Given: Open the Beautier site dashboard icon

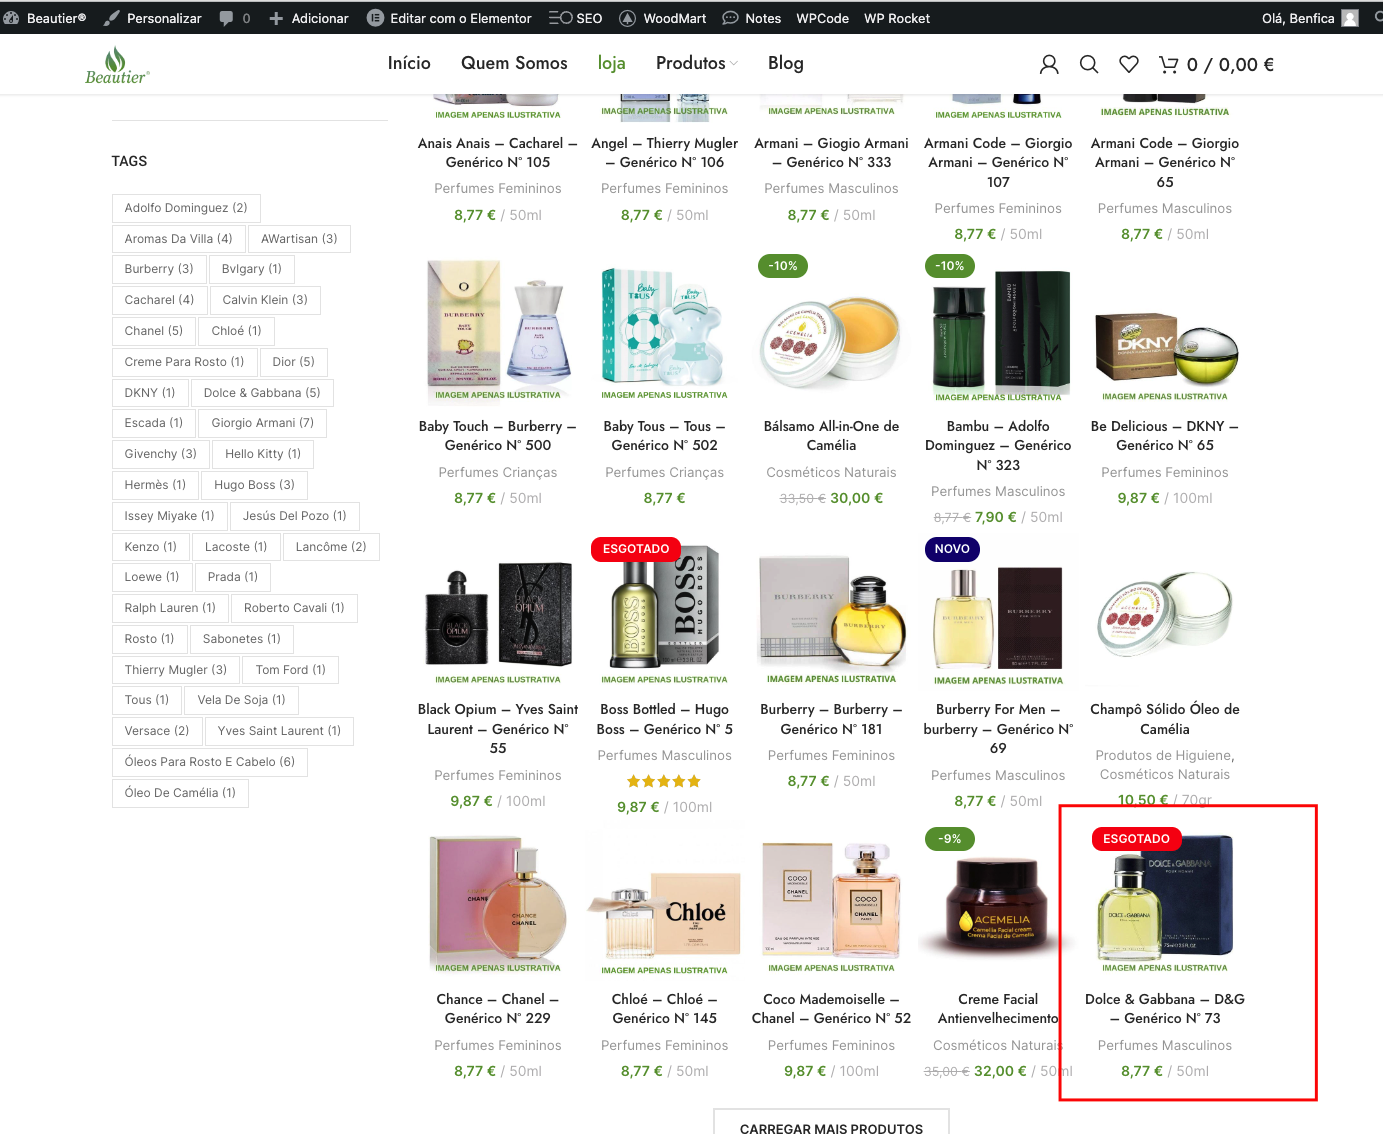Looking at the screenshot, I should 12,18.
